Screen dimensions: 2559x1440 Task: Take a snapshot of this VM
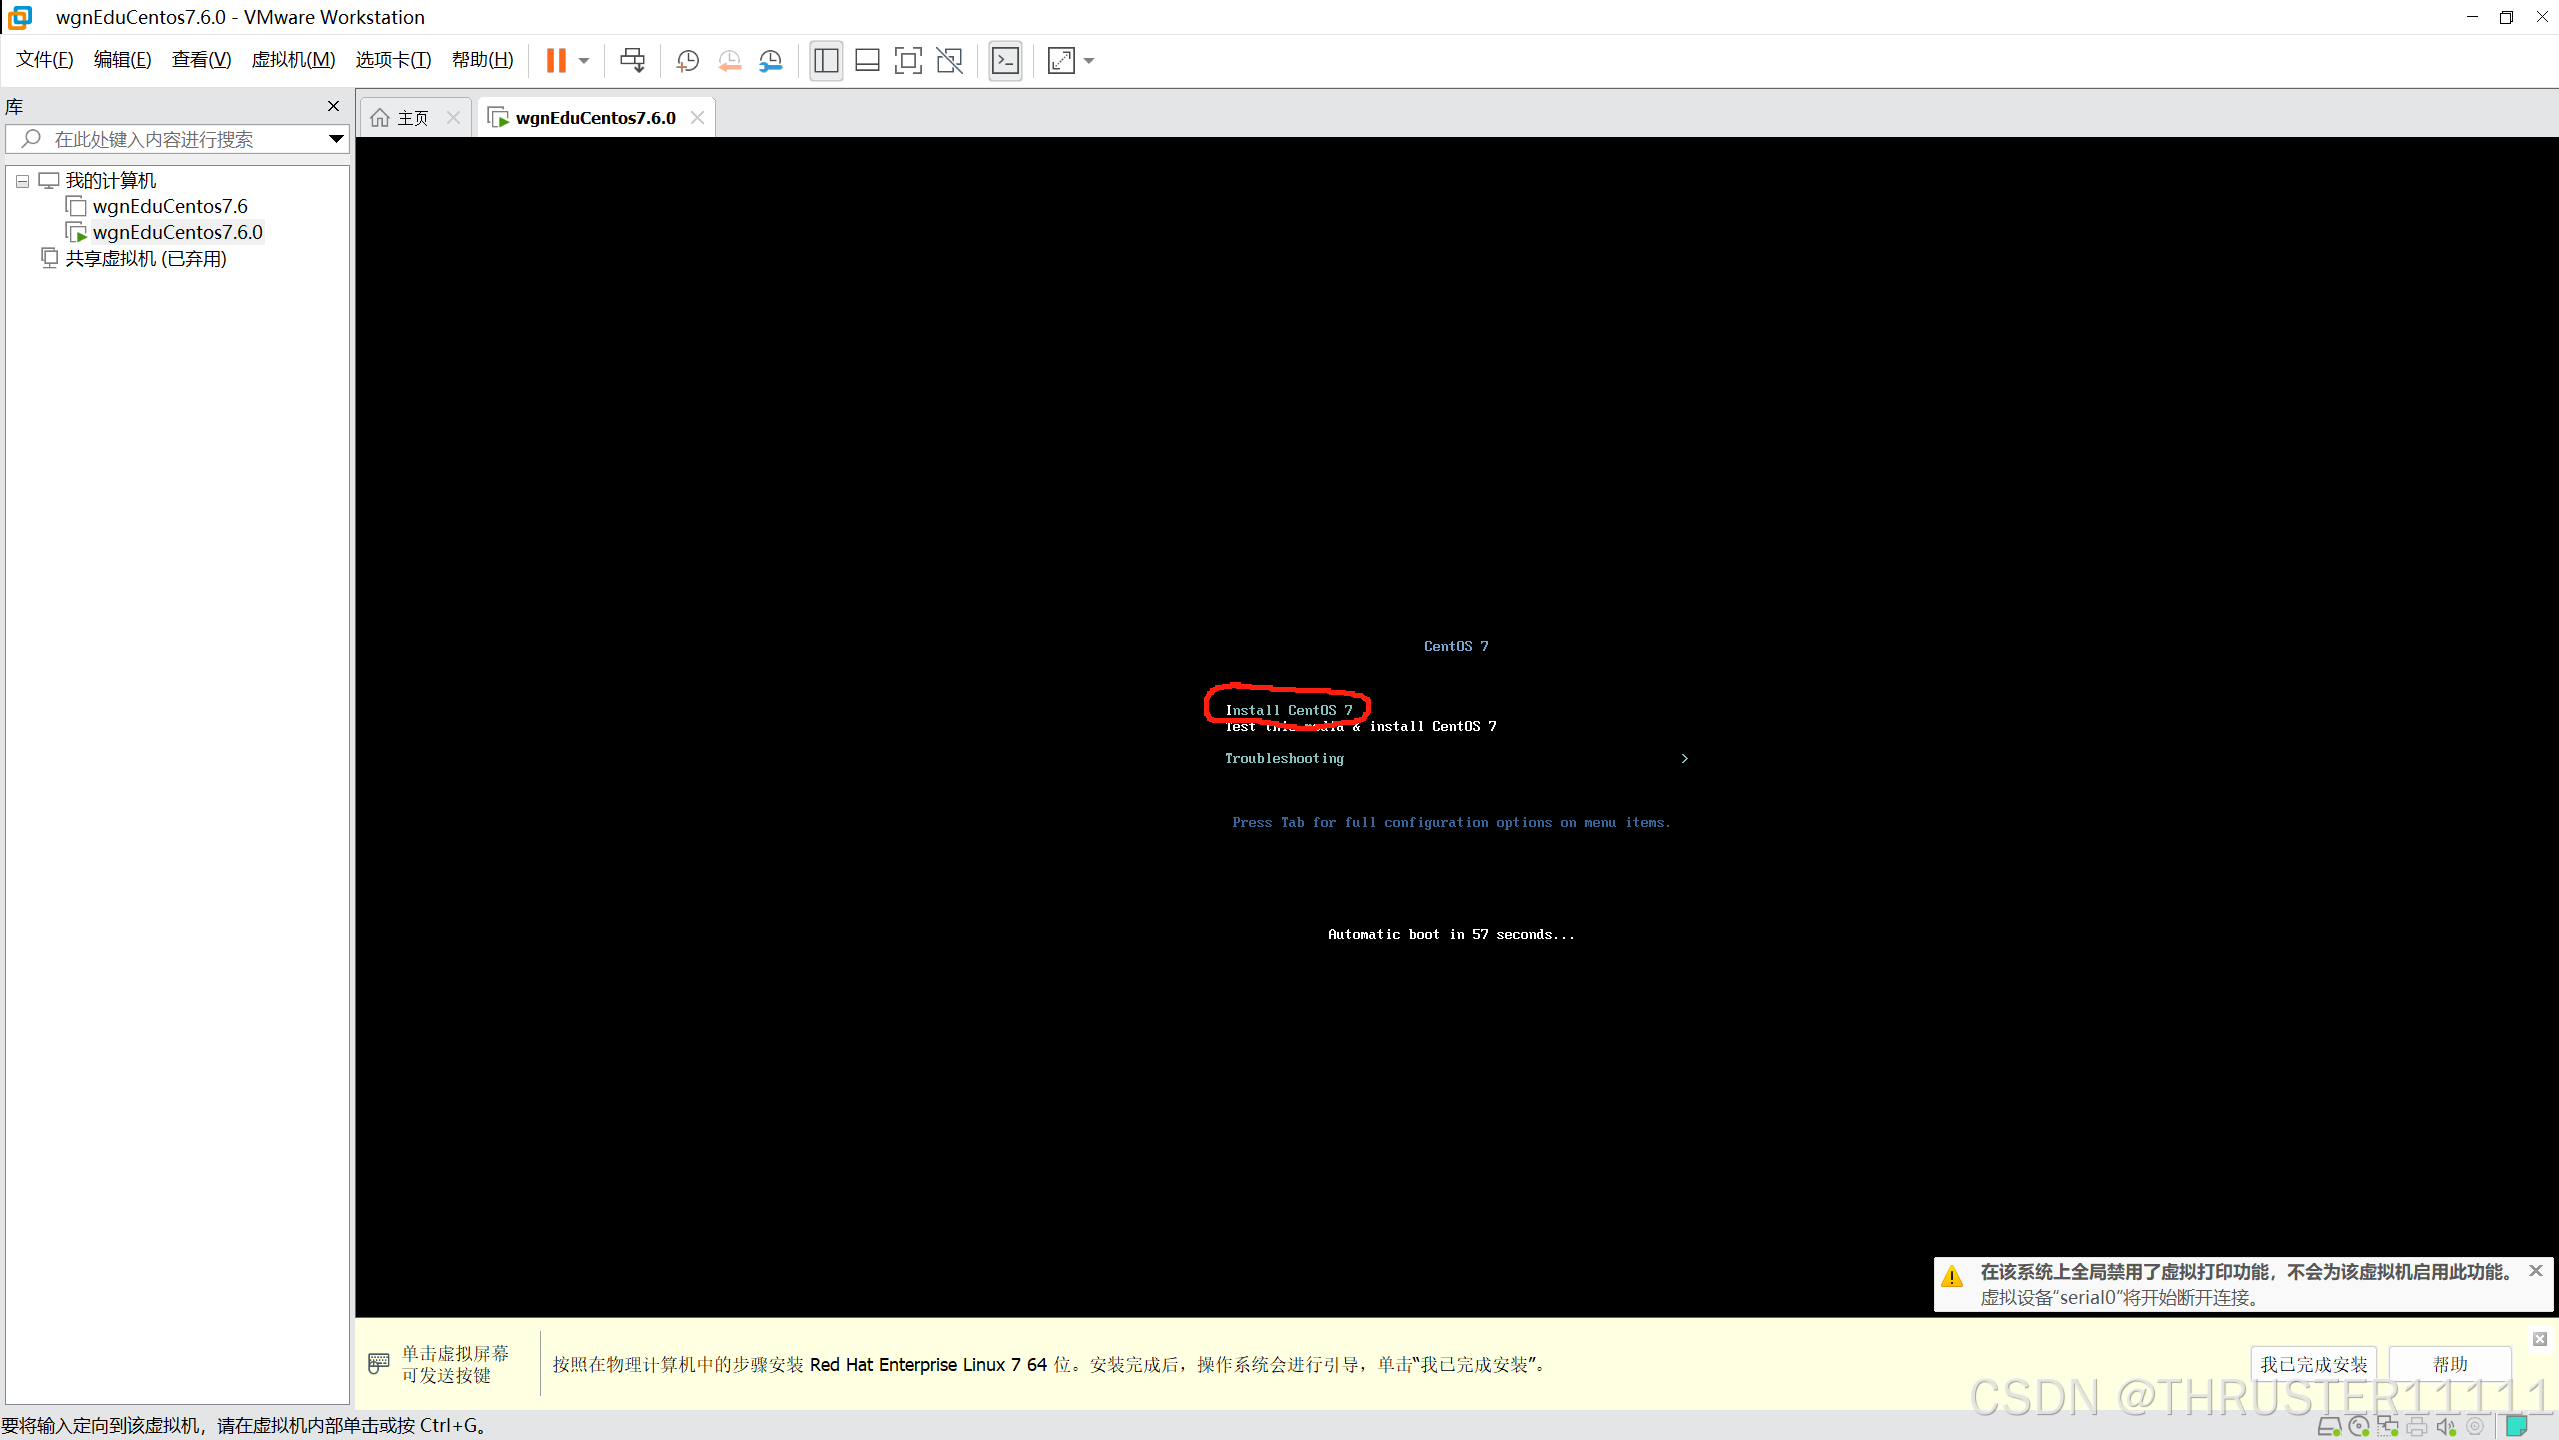(x=687, y=61)
